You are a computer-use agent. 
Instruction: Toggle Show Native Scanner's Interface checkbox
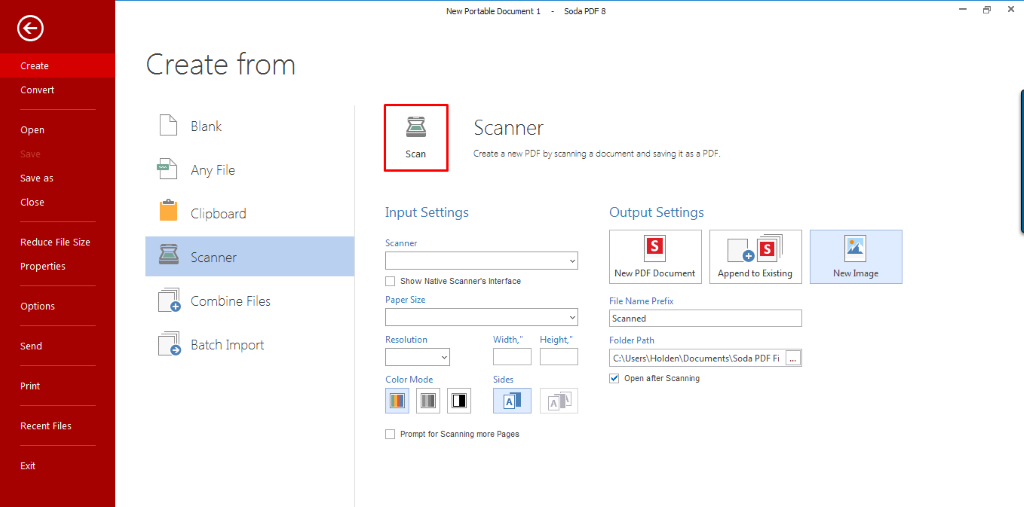[x=390, y=281]
